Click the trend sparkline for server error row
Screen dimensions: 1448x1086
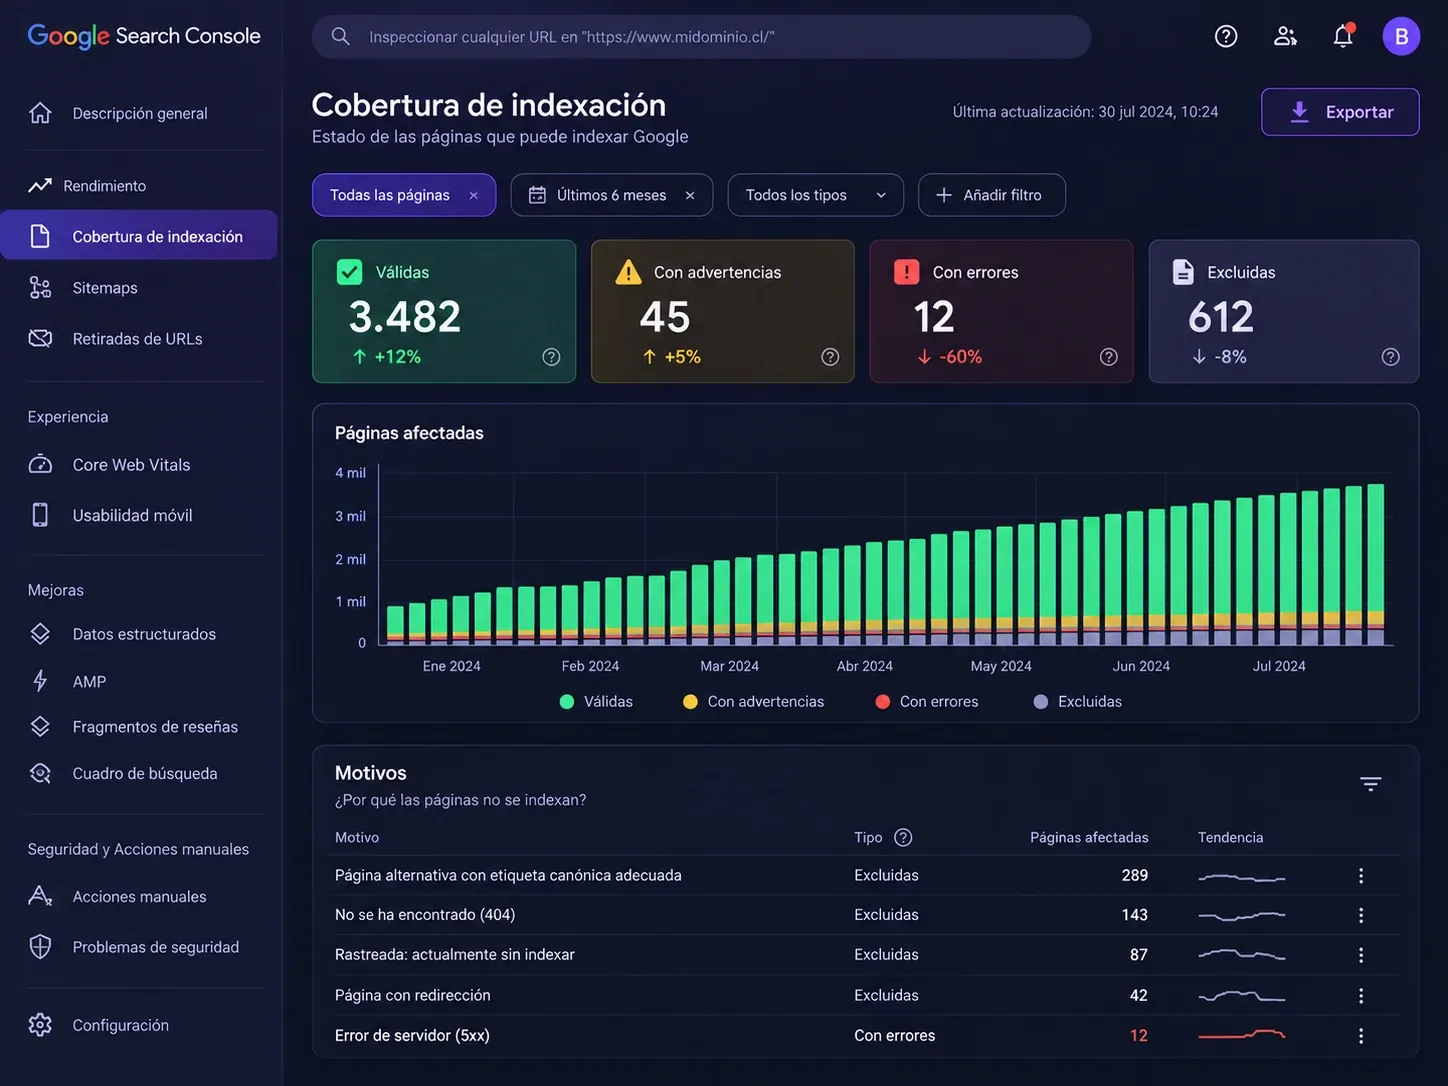tap(1242, 1035)
